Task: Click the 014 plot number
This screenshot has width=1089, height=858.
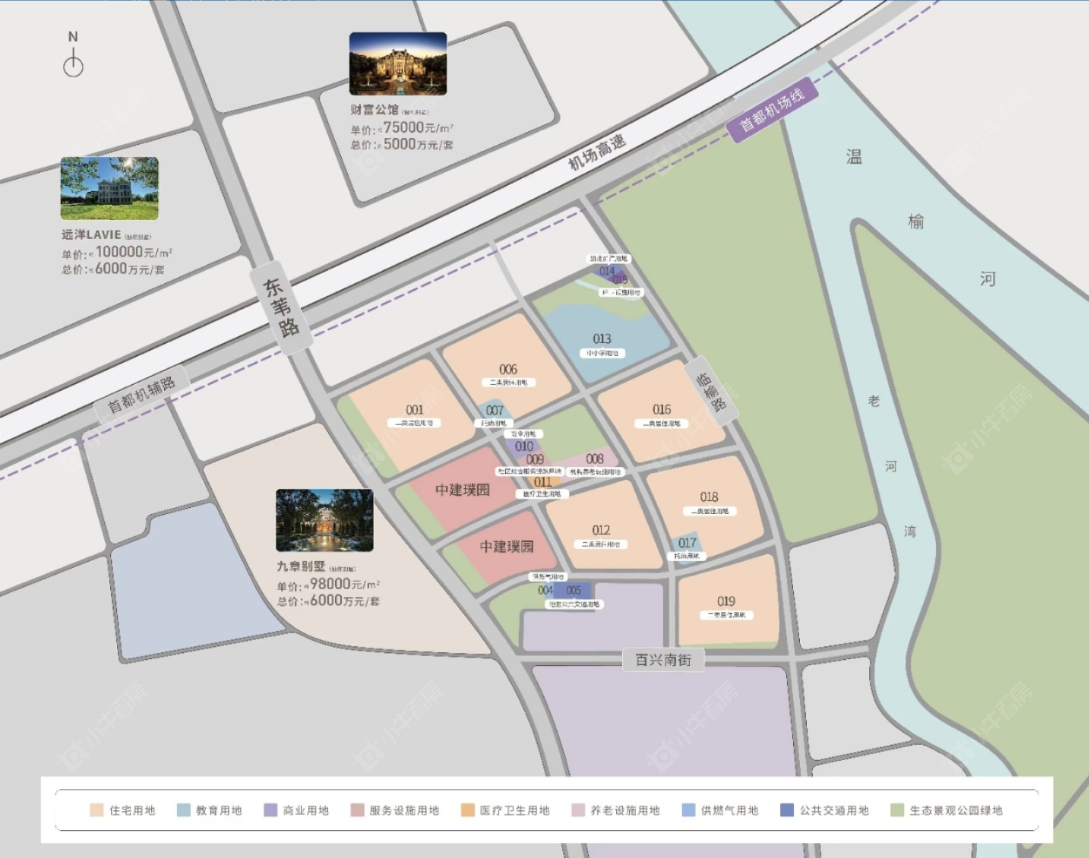Action: pyautogui.click(x=607, y=271)
